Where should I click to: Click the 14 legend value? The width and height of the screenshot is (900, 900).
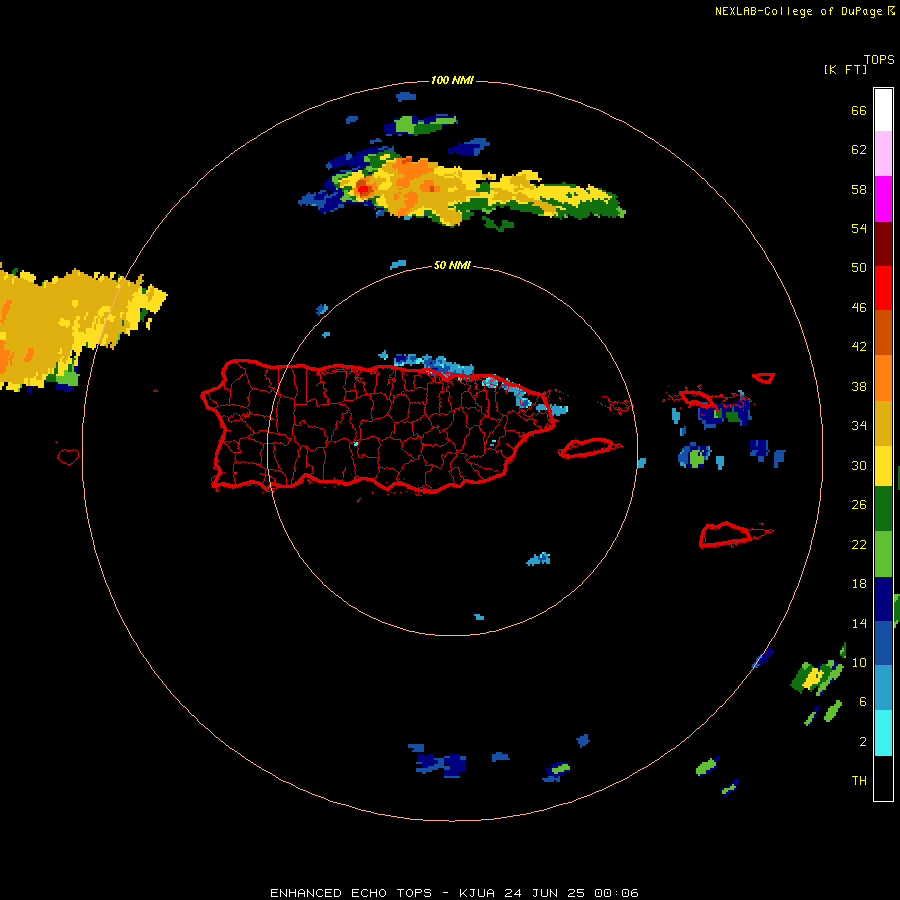pyautogui.click(x=859, y=623)
